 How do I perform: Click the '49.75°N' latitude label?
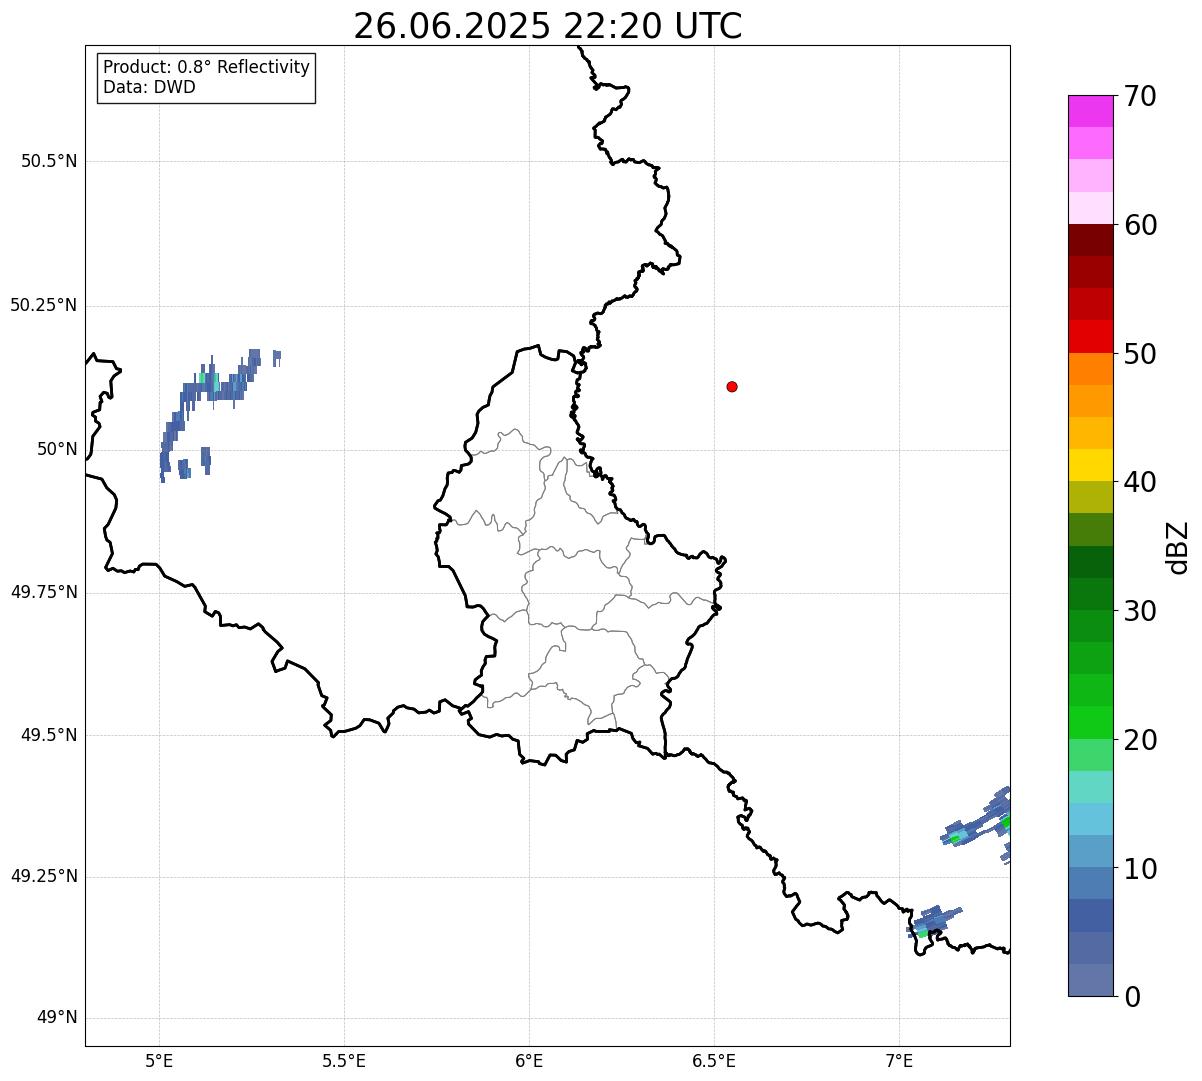pyautogui.click(x=44, y=592)
